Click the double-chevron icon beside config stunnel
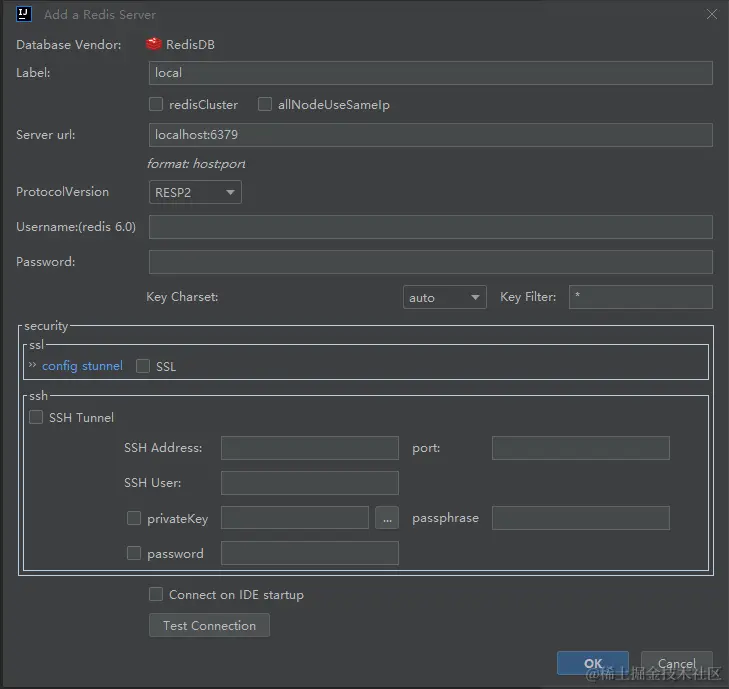 click(32, 365)
